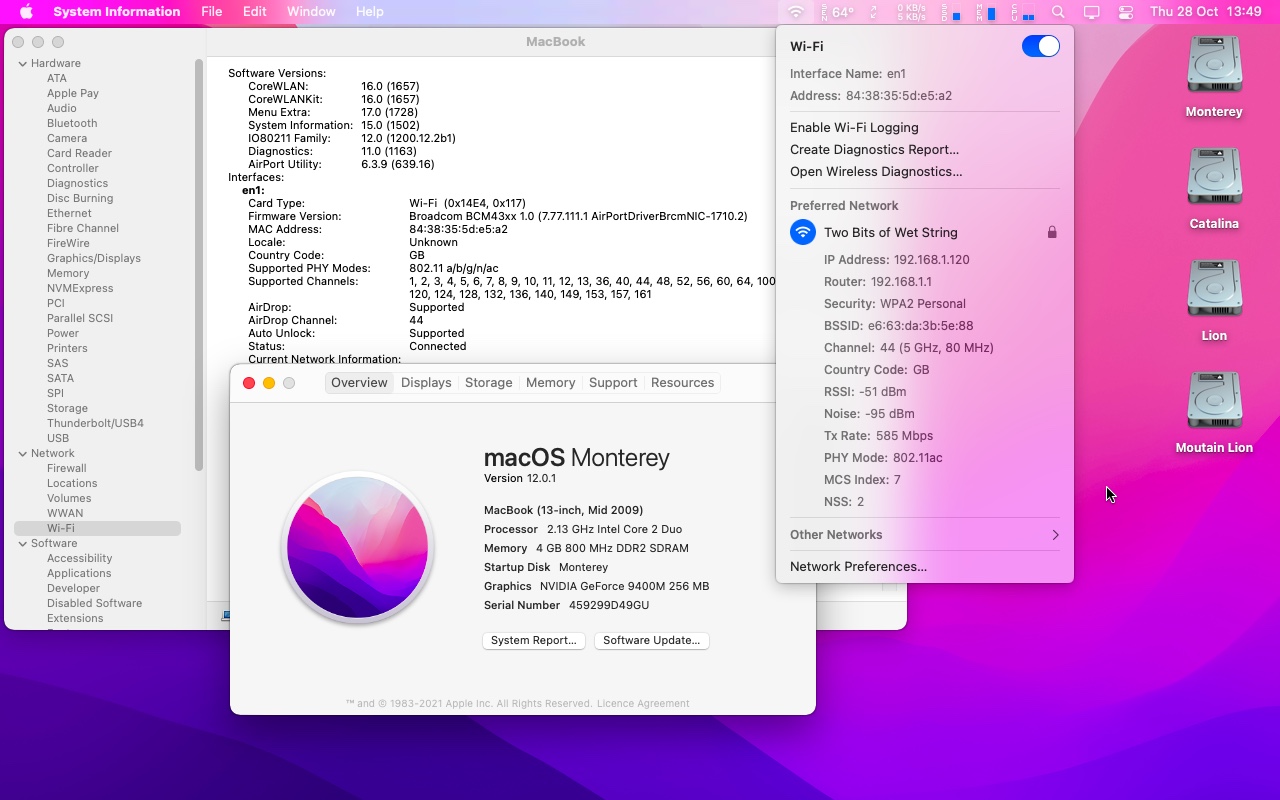Select Power in the Hardware list
Screen dimensions: 1280x800
(63, 333)
